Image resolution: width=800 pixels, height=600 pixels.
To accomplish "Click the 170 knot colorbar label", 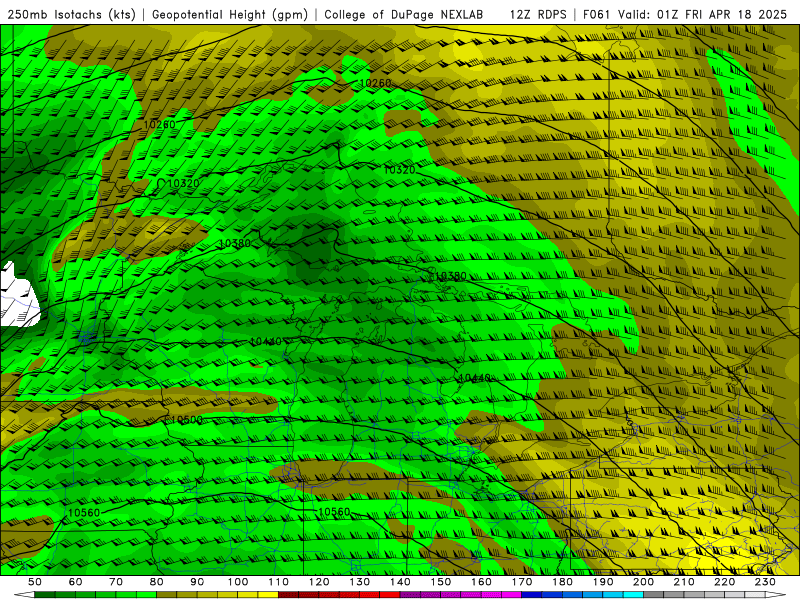I will (x=522, y=582).
